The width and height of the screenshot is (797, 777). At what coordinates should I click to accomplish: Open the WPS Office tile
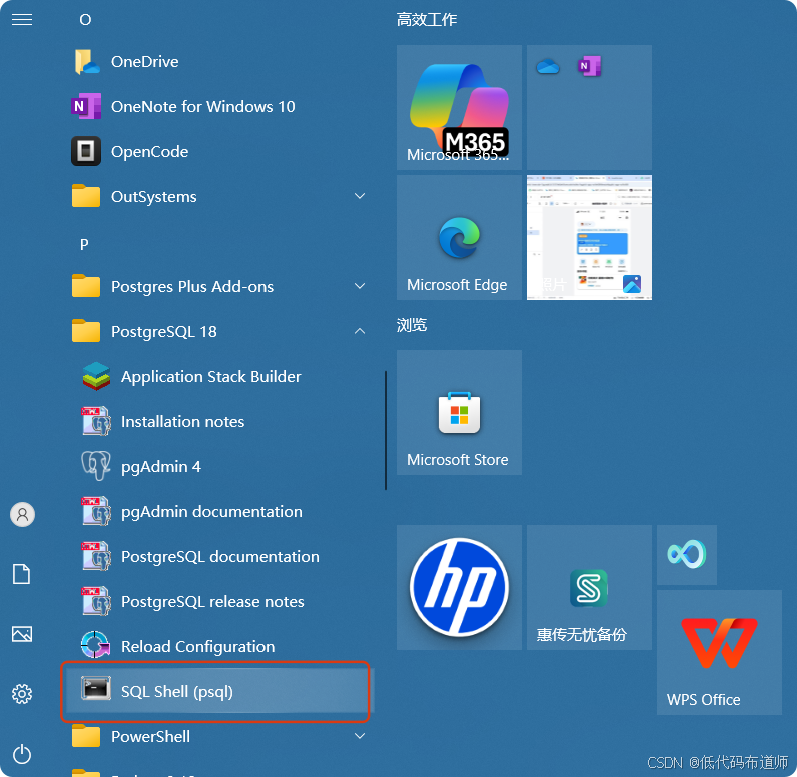[719, 652]
